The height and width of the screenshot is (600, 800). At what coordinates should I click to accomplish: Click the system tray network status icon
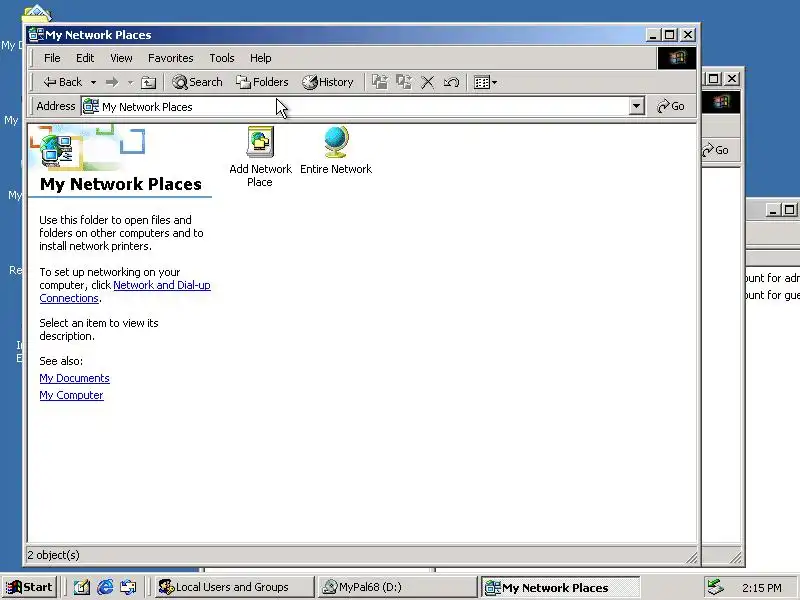click(x=716, y=587)
